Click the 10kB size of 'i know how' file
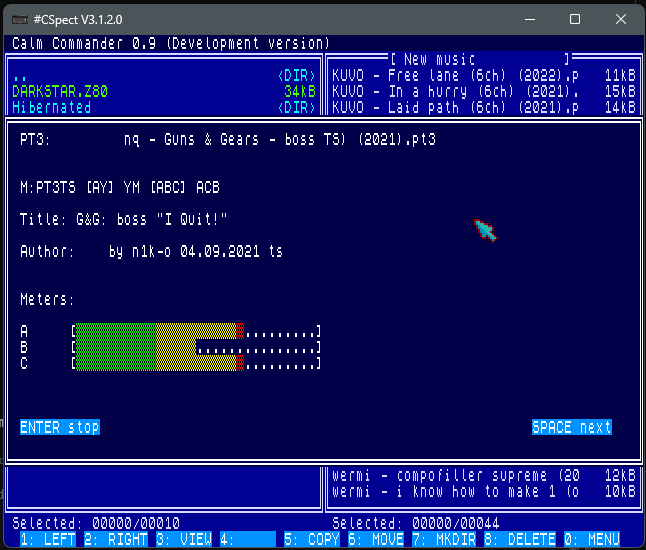The width and height of the screenshot is (646, 550). pyautogui.click(x=620, y=491)
